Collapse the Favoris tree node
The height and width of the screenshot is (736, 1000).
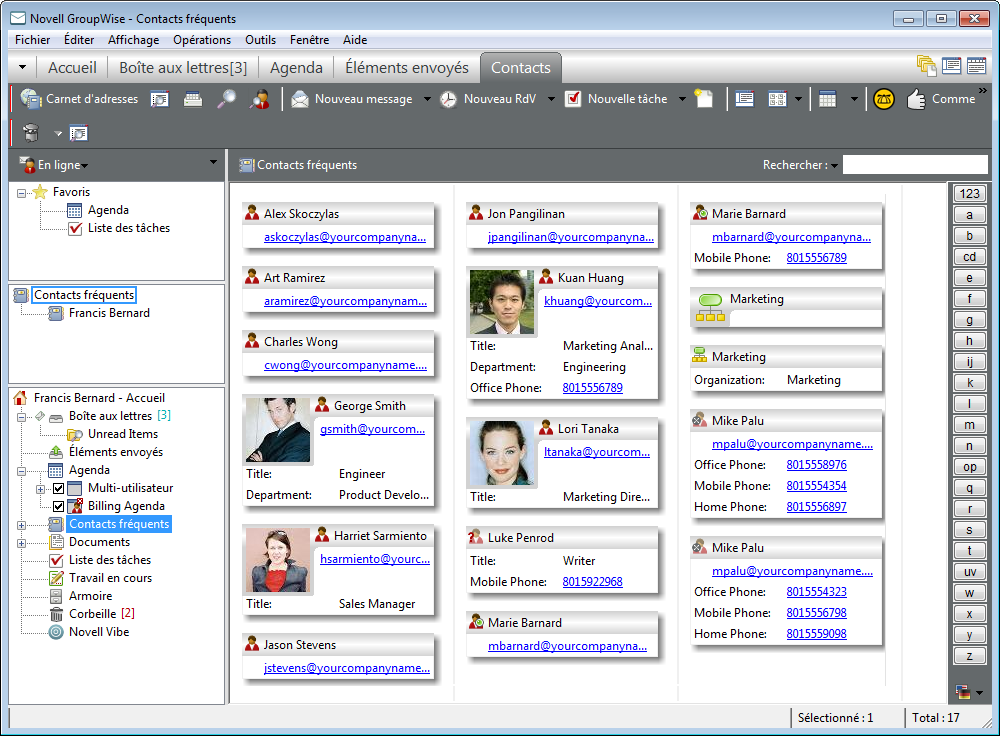tap(23, 192)
